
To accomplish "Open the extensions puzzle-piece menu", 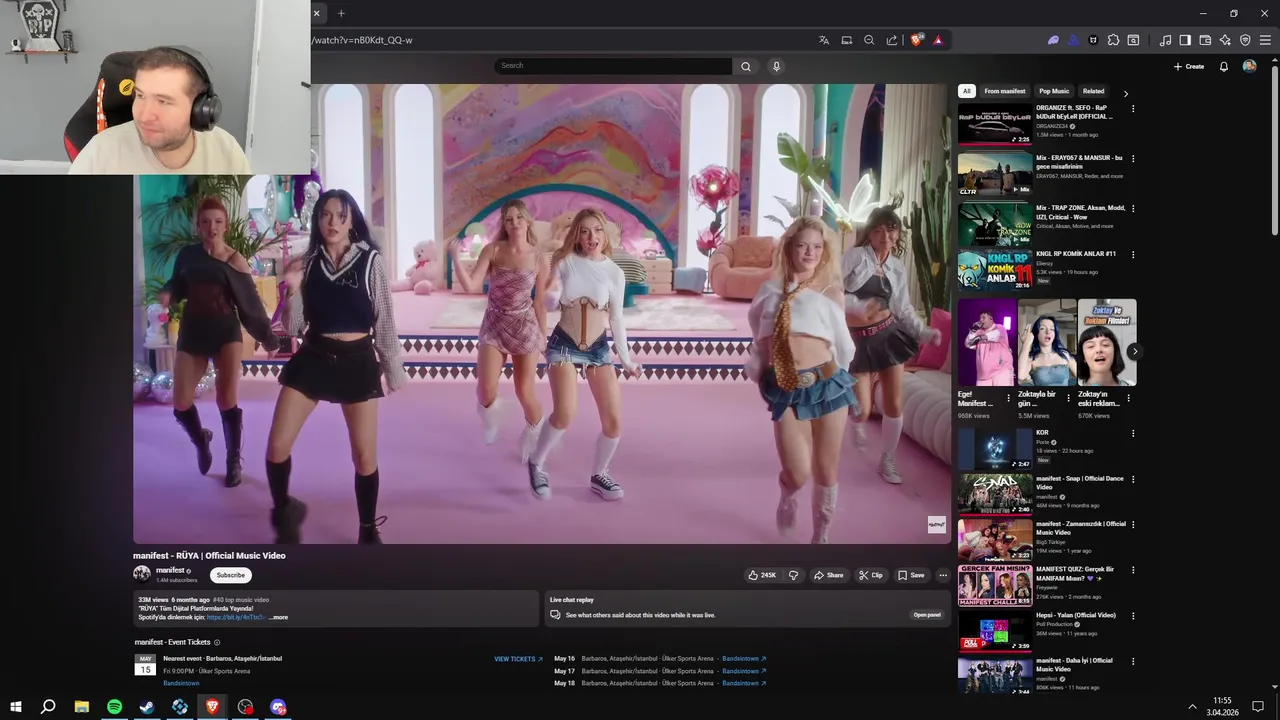I will 1113,40.
